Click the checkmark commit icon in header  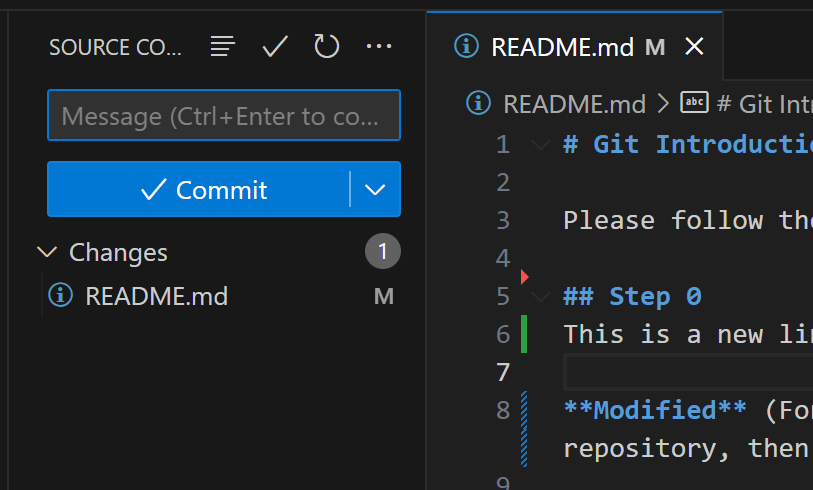tap(275, 46)
